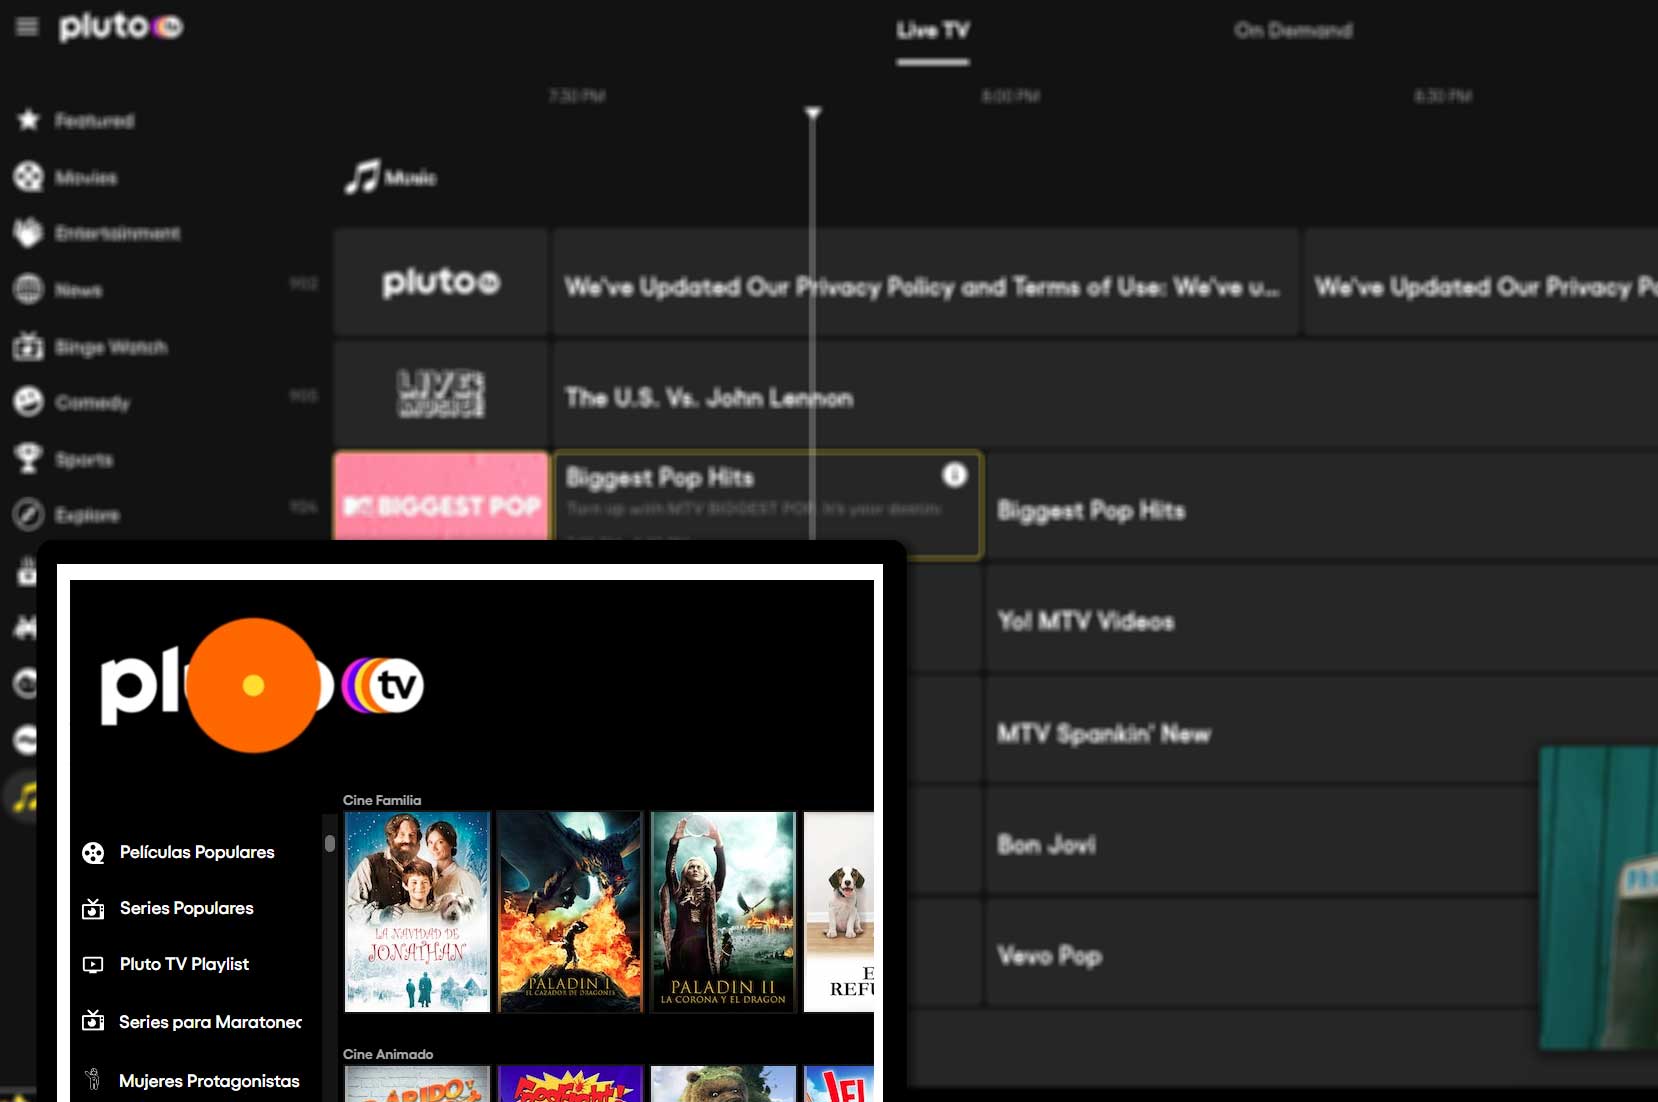Open the bear poster in Cine Animado

[x=723, y=1084]
